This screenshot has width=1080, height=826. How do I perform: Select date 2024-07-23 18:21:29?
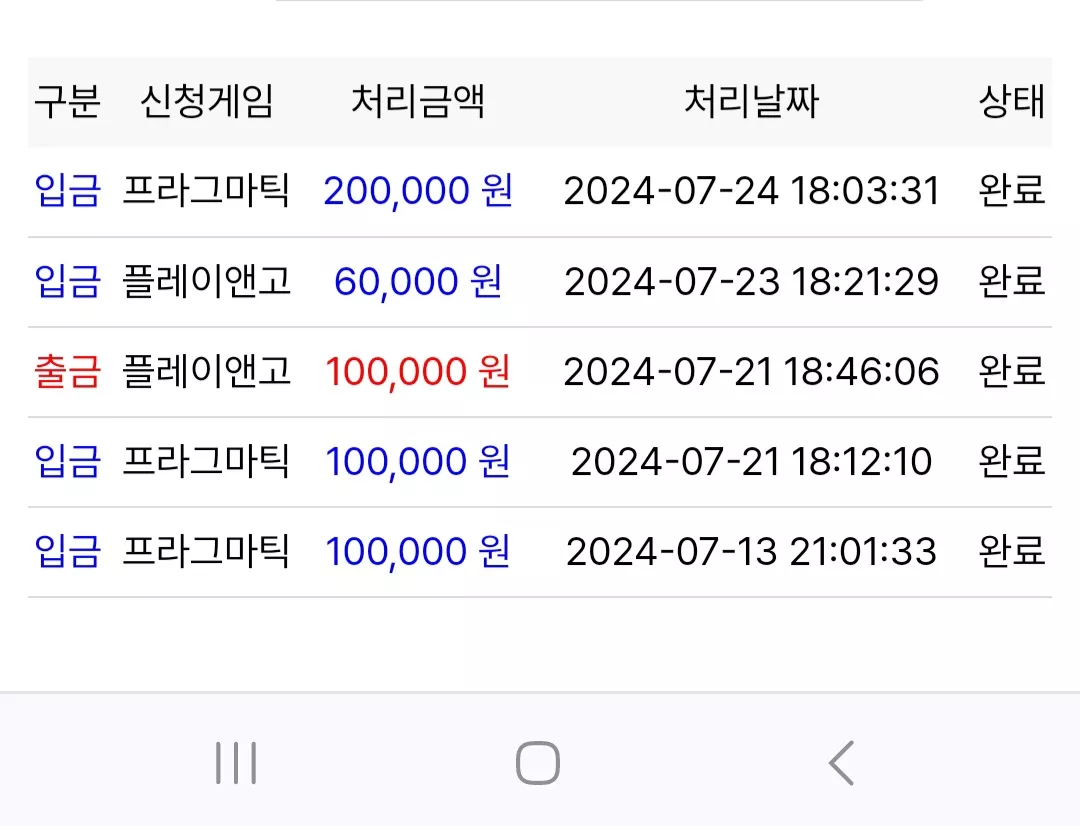751,281
